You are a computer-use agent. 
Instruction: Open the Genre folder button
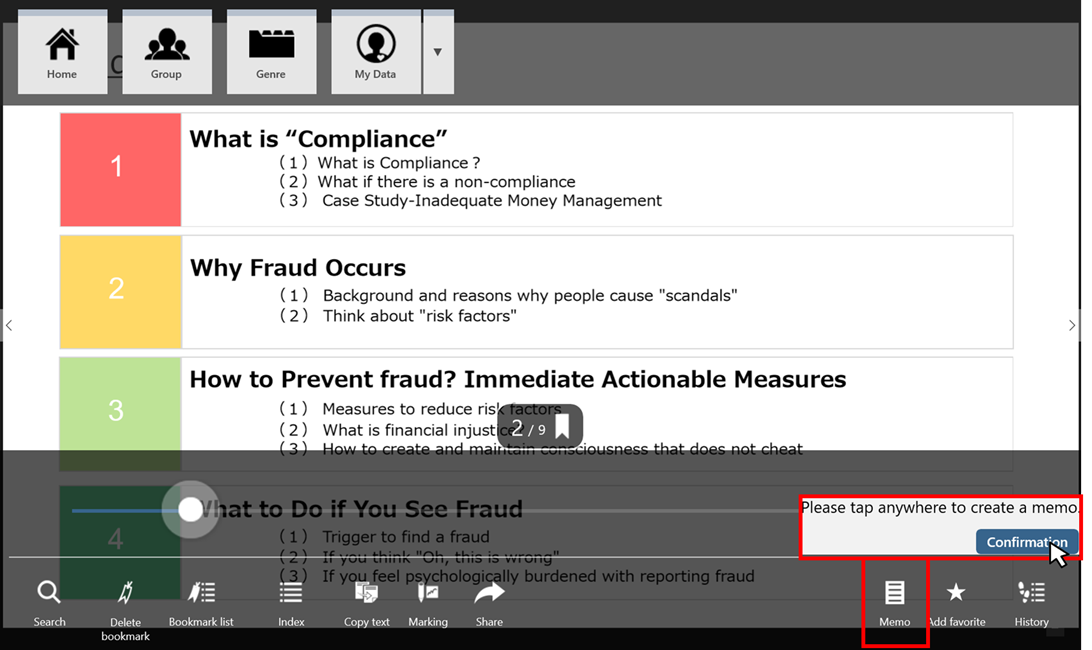[272, 52]
